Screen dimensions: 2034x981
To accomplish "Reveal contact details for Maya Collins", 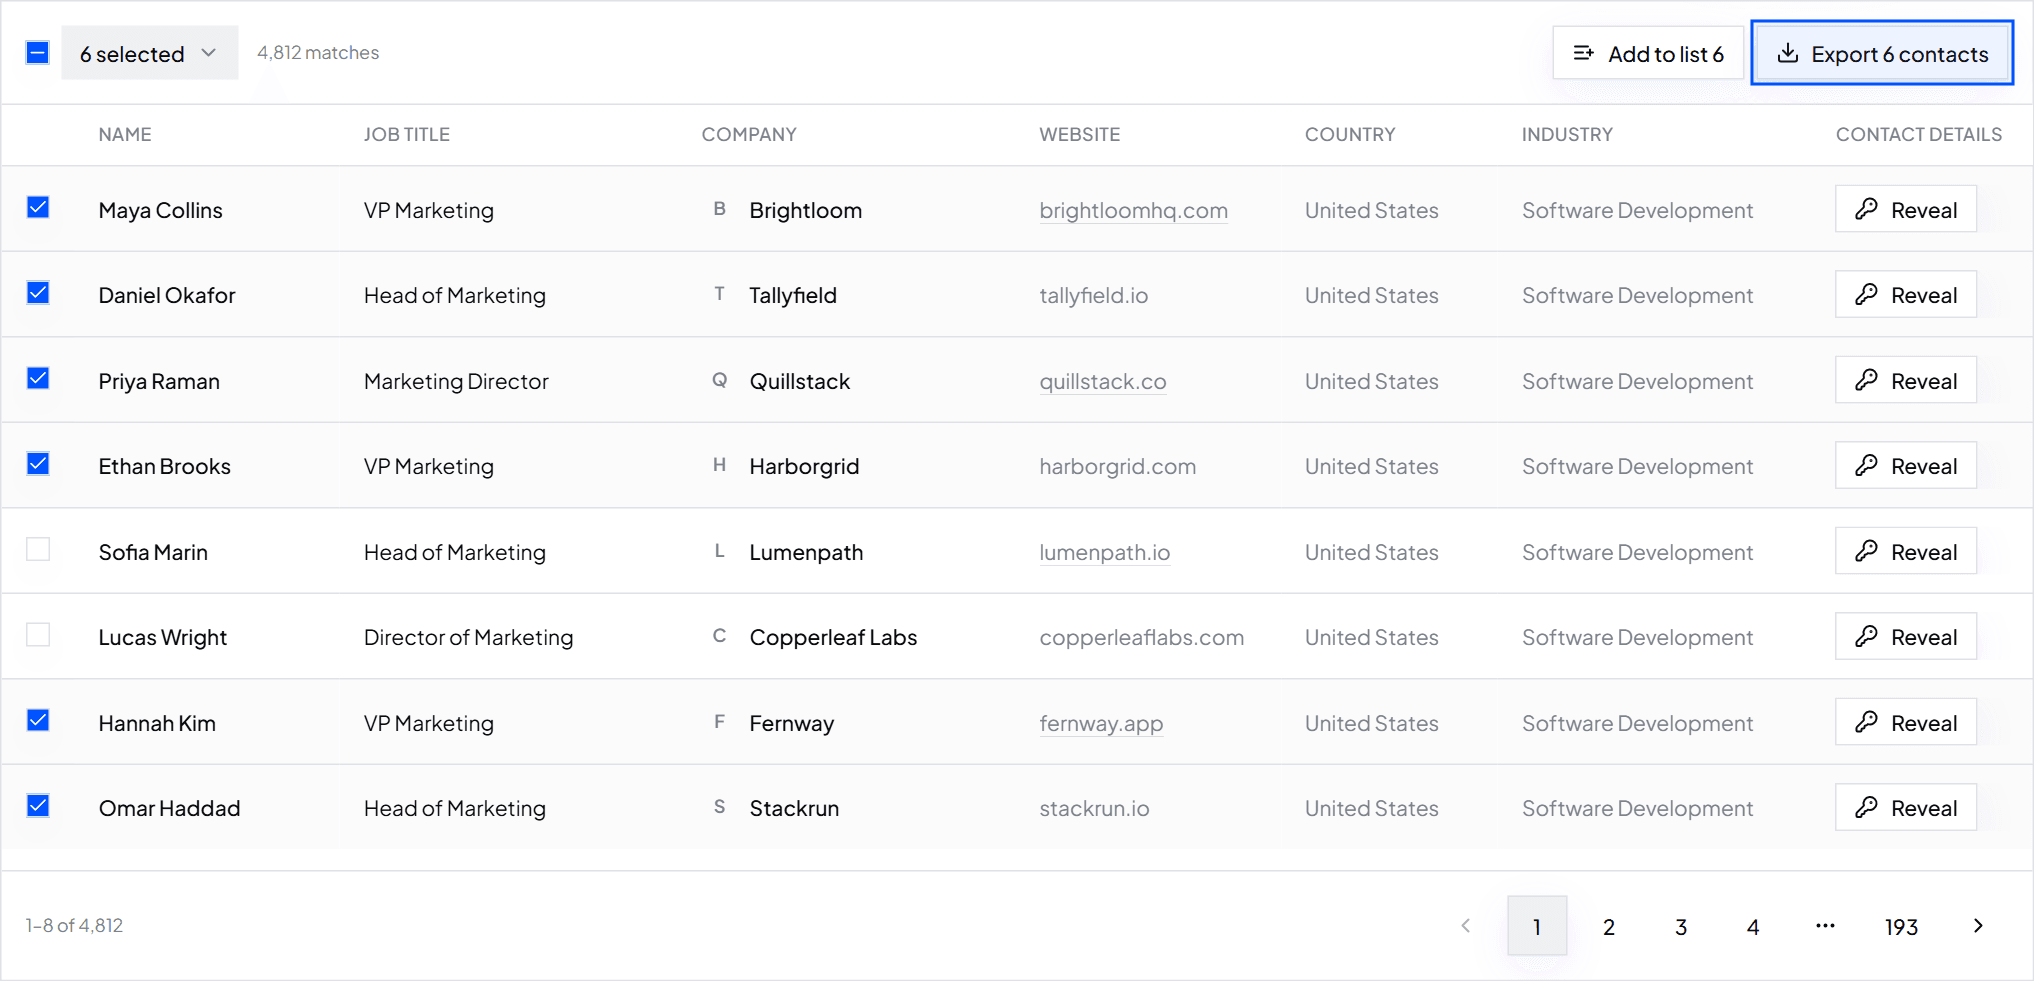I will pyautogui.click(x=1906, y=209).
